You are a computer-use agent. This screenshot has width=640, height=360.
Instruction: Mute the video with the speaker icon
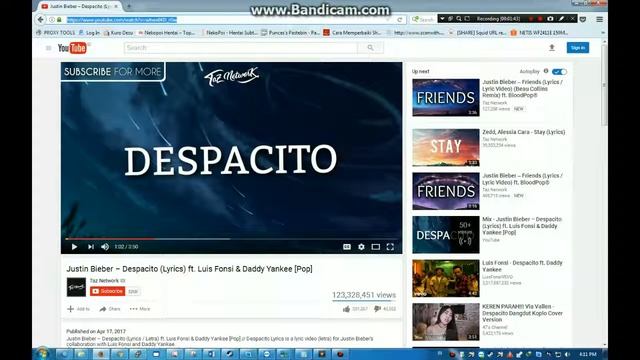(x=105, y=247)
